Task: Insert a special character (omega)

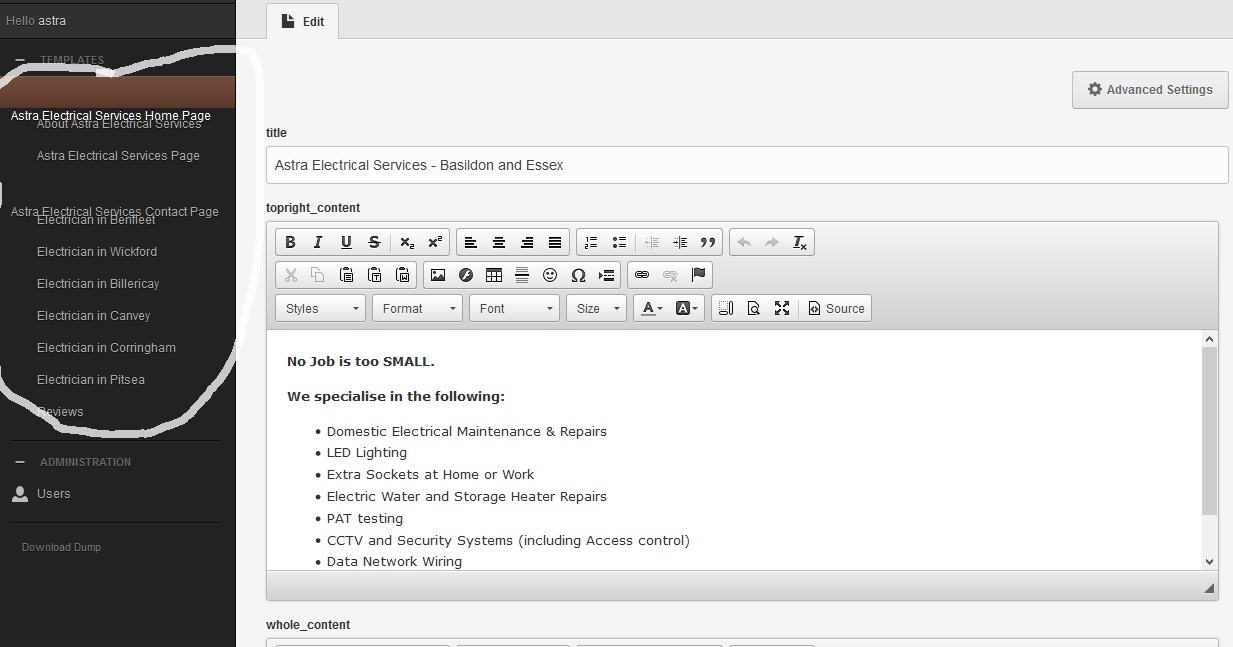Action: tap(578, 275)
